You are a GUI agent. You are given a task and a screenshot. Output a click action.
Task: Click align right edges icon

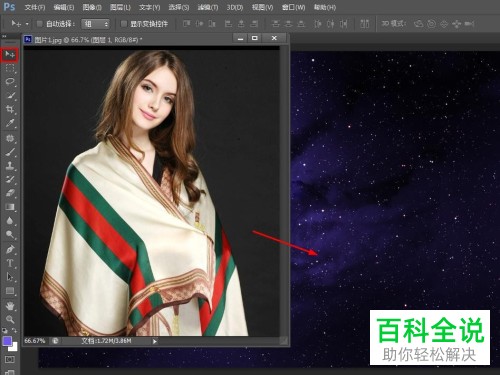coord(254,24)
